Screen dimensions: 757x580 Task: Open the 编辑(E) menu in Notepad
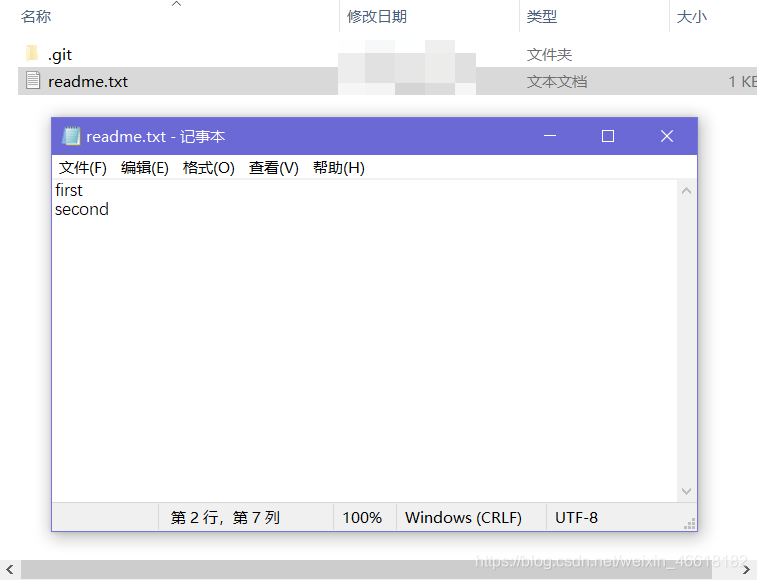click(144, 168)
